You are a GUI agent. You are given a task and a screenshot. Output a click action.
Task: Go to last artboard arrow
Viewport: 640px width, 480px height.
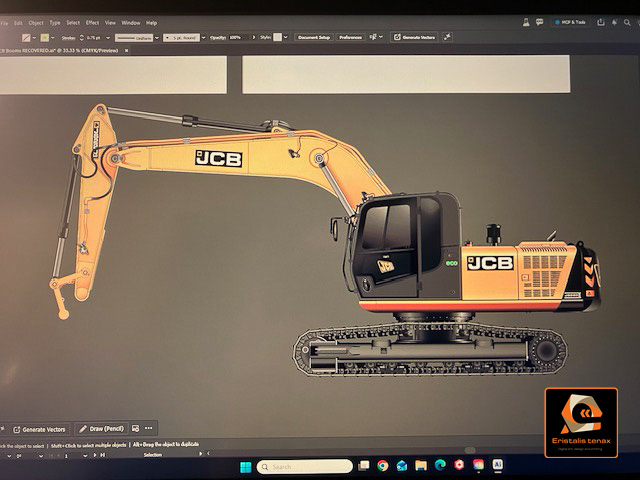[103, 455]
